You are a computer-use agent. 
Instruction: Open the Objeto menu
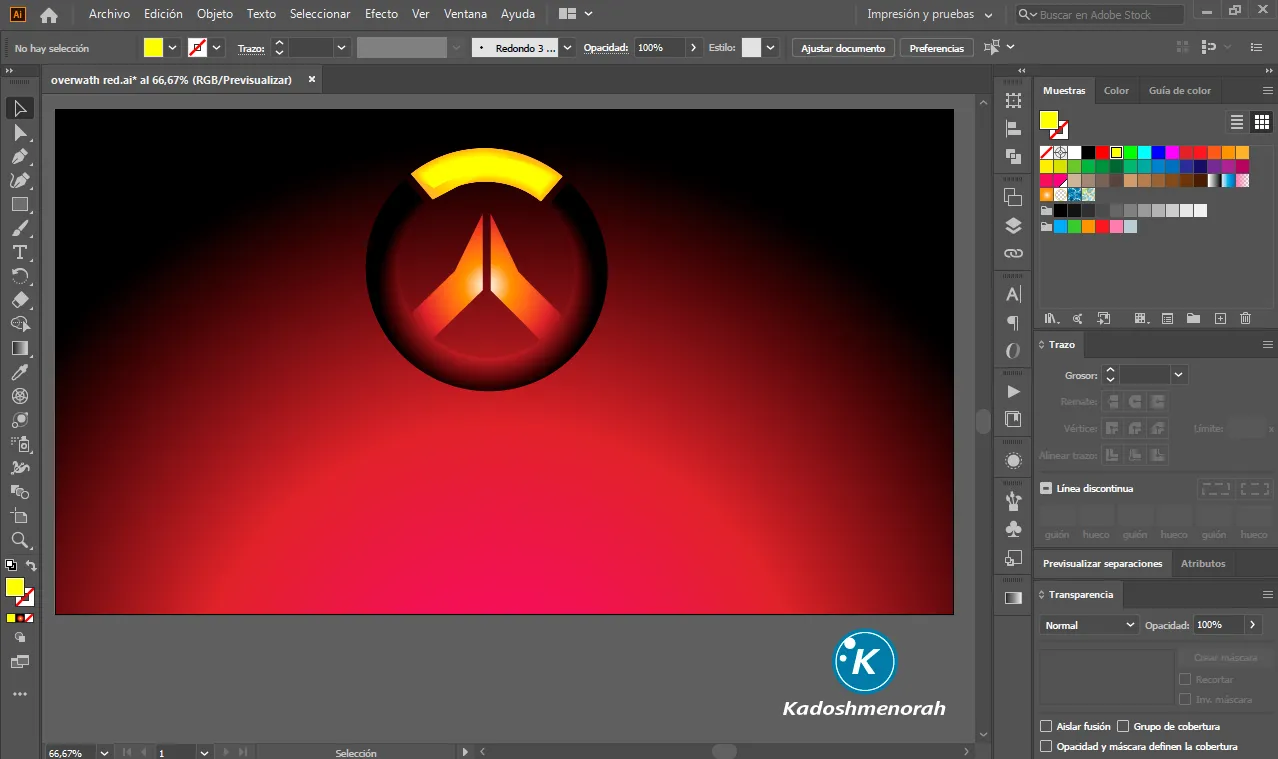[215, 14]
